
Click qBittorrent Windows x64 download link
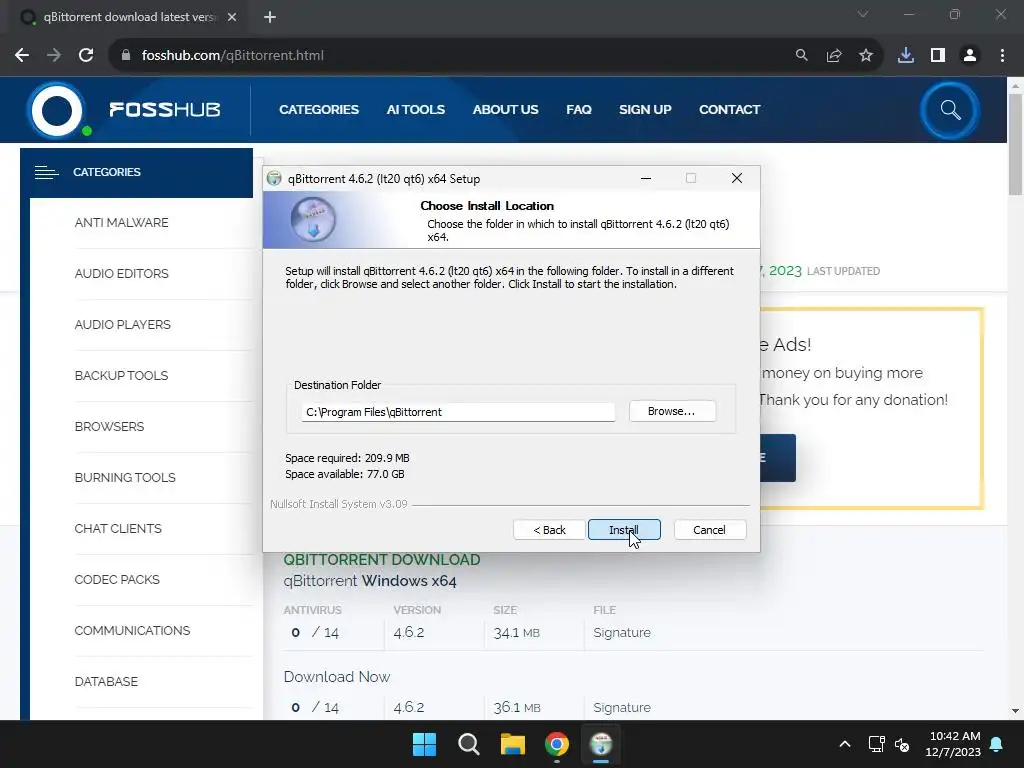370,581
